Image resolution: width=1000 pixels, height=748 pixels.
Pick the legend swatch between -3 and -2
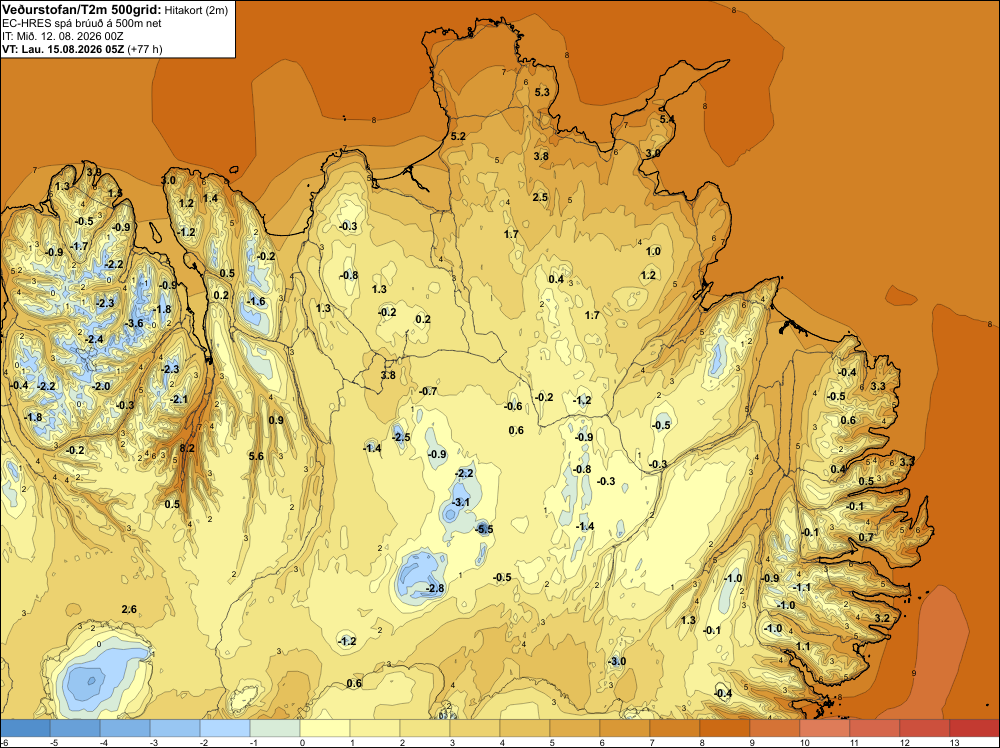point(175,728)
